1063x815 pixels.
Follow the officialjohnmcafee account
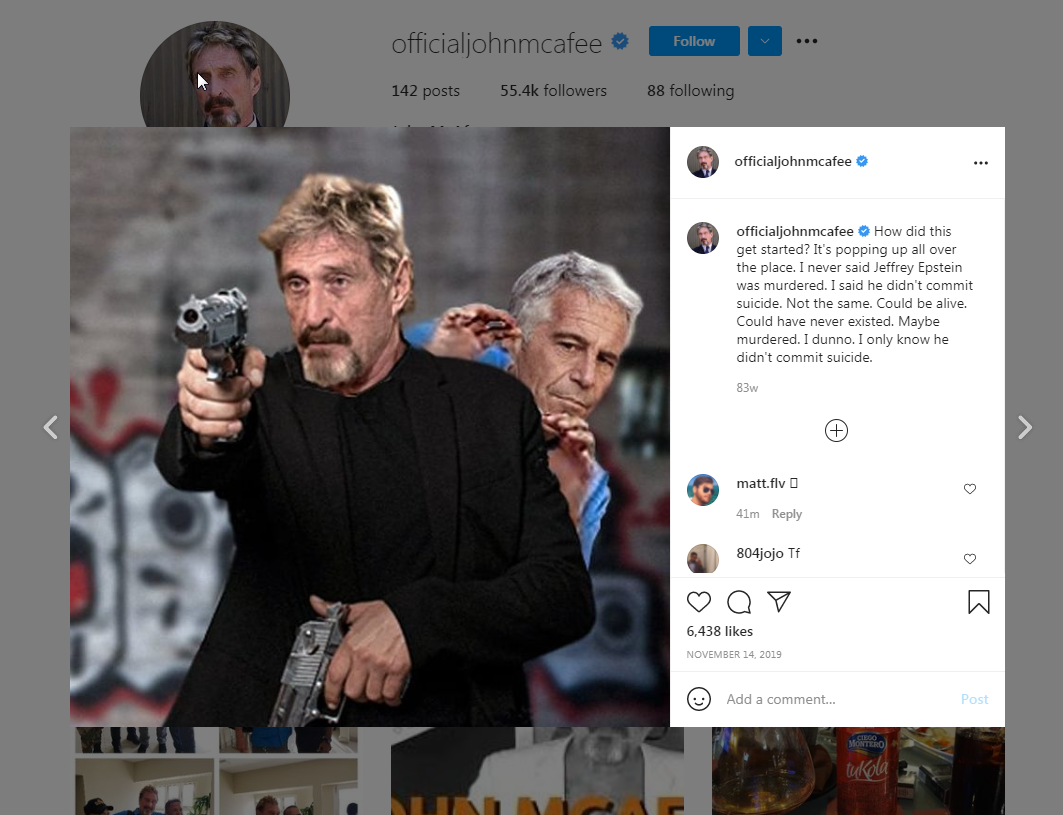[694, 41]
